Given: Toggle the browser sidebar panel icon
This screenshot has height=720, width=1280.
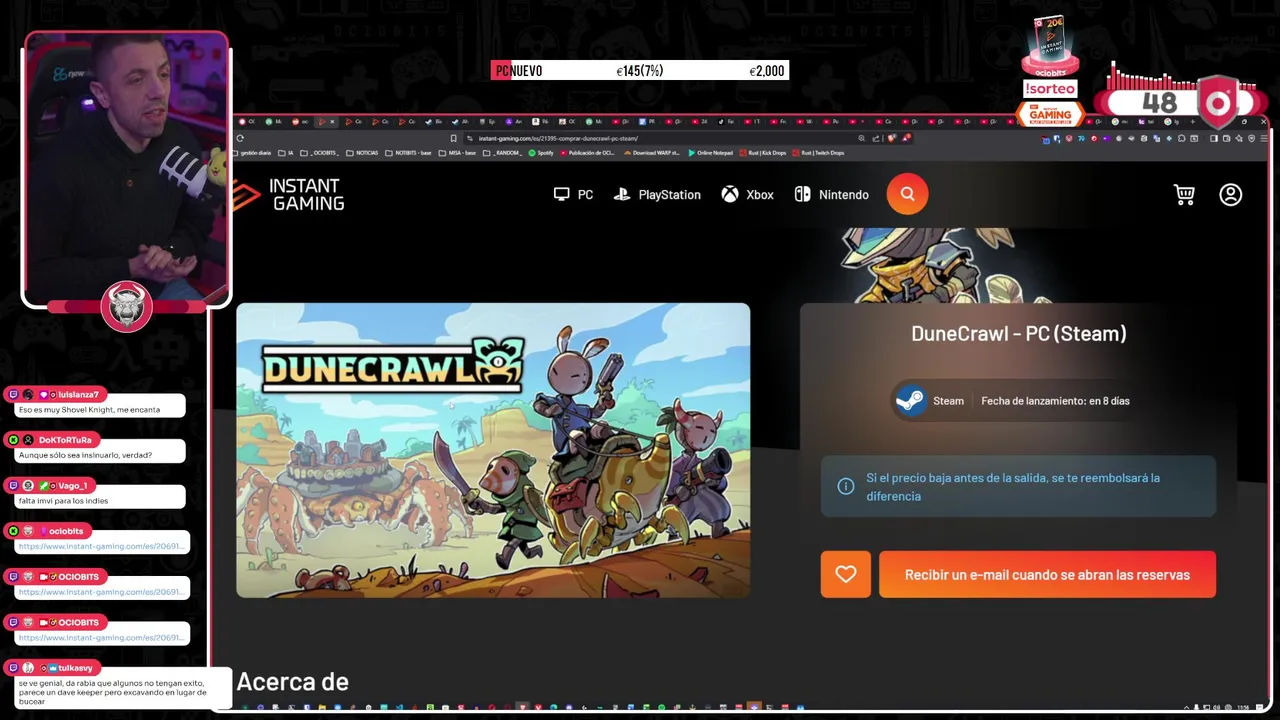Looking at the screenshot, I should [1214, 138].
